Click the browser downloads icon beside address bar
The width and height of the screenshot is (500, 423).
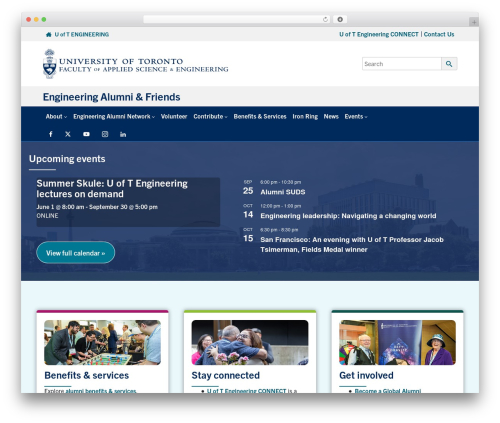point(340,19)
